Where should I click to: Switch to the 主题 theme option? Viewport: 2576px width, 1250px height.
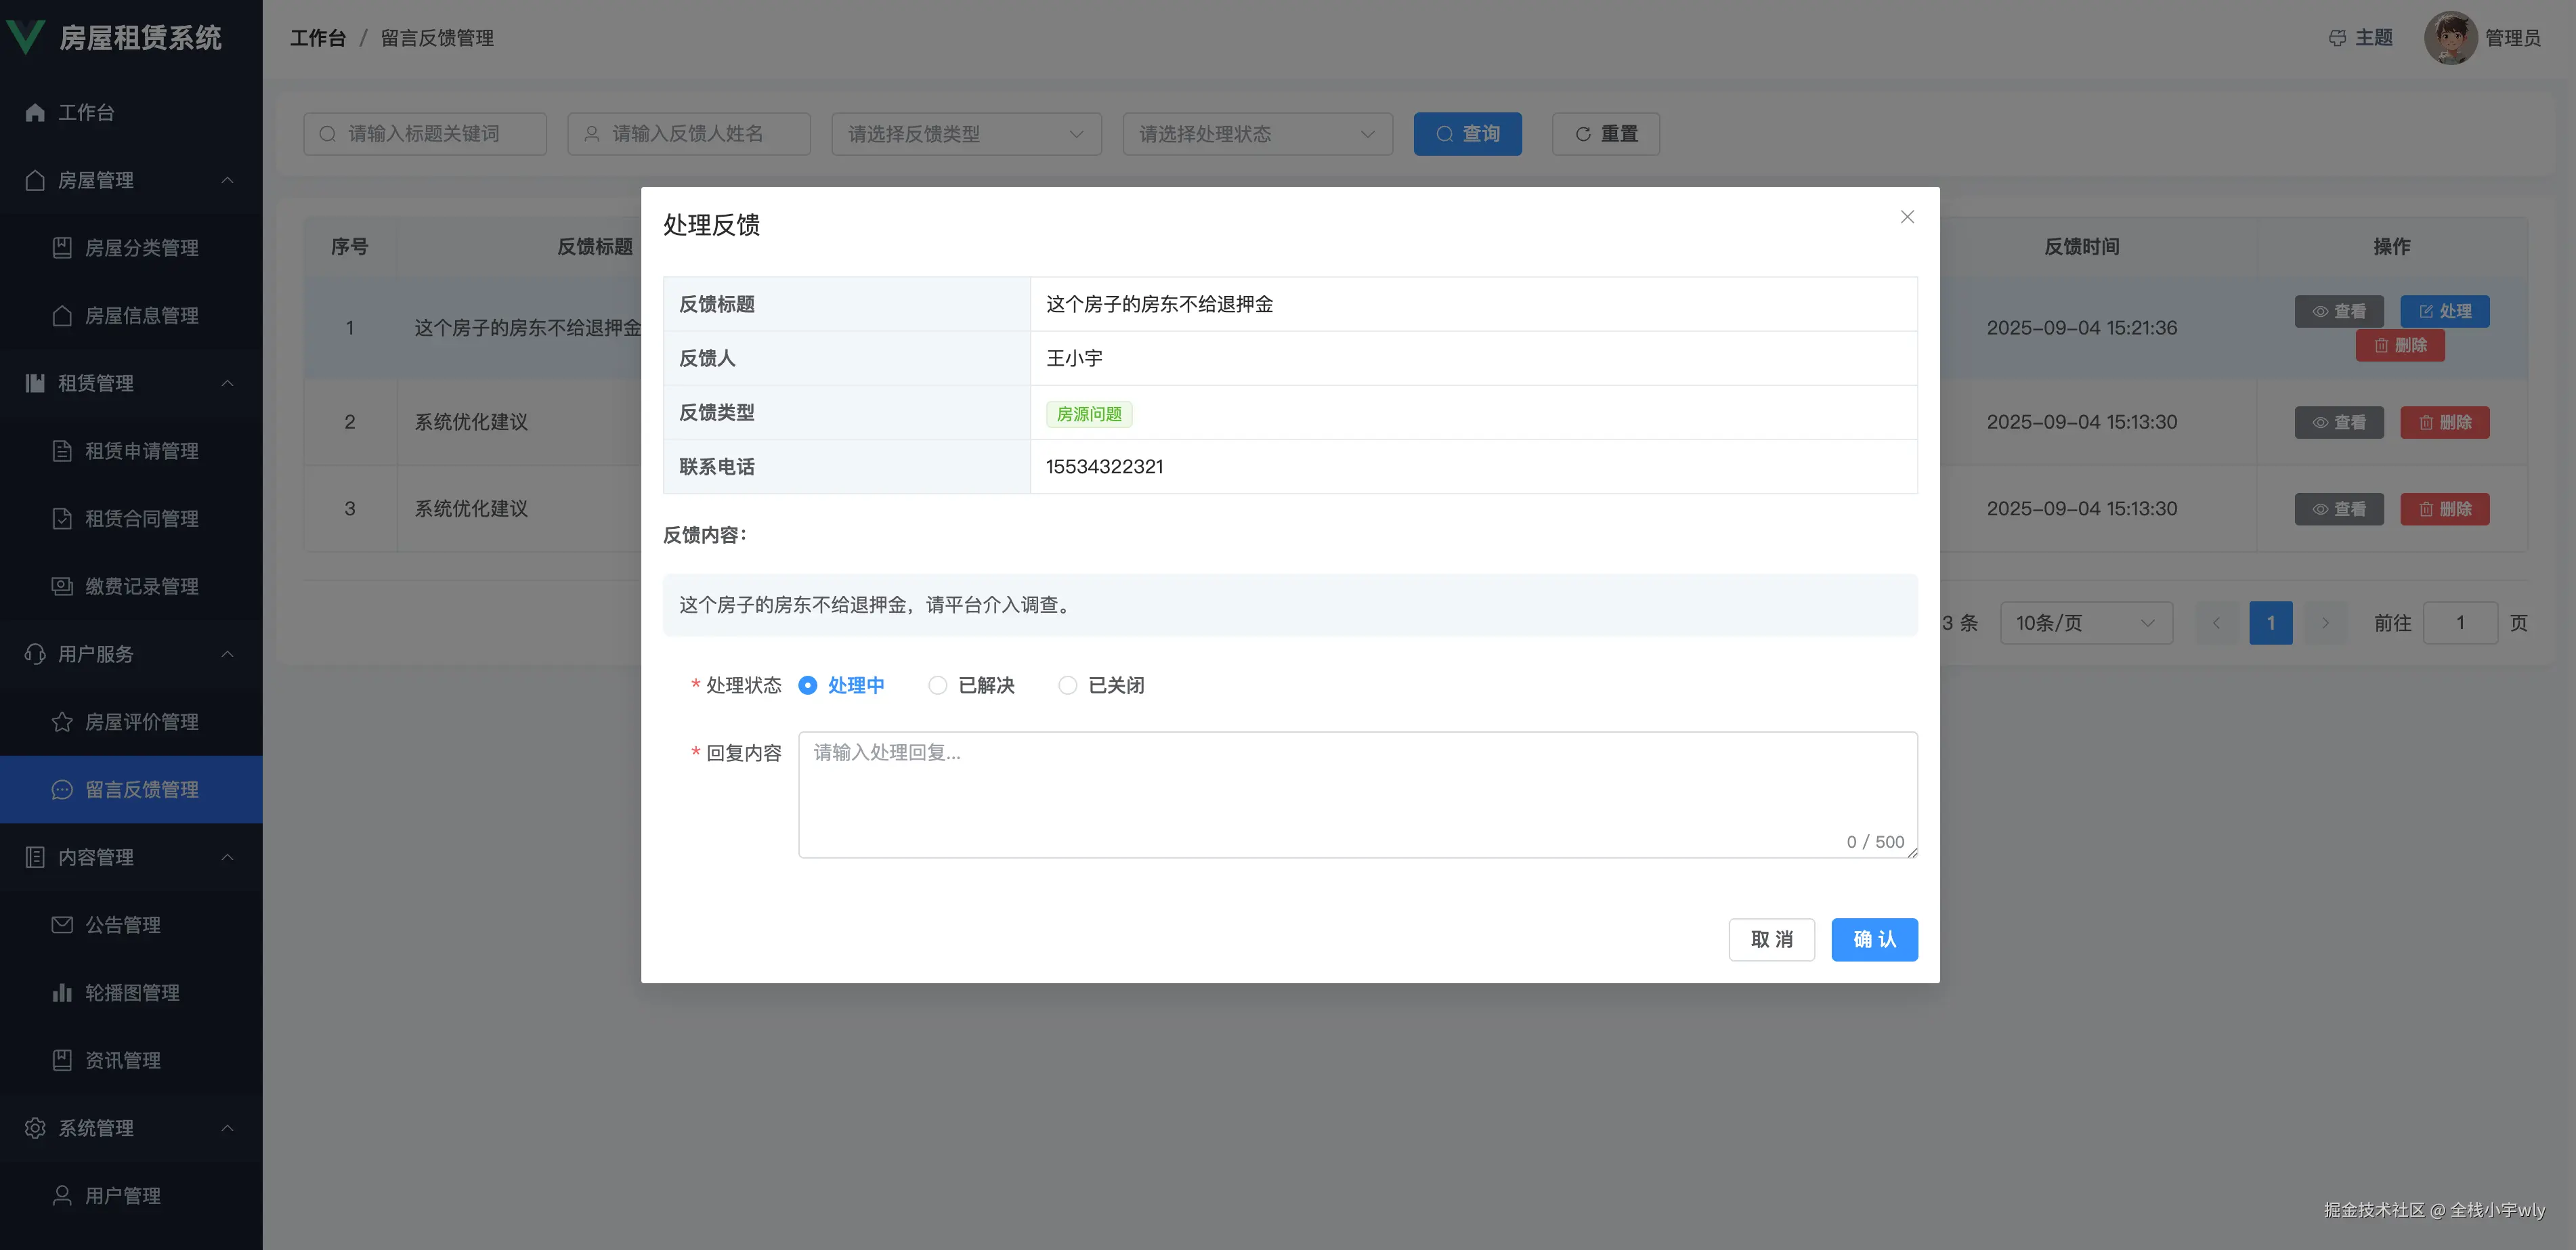click(2374, 37)
